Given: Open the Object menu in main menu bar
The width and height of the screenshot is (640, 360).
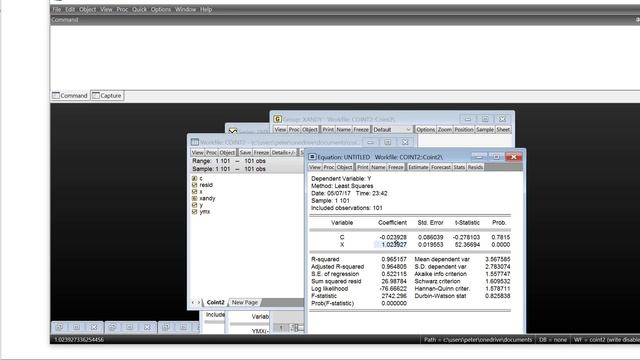Looking at the screenshot, I should pyautogui.click(x=87, y=9).
